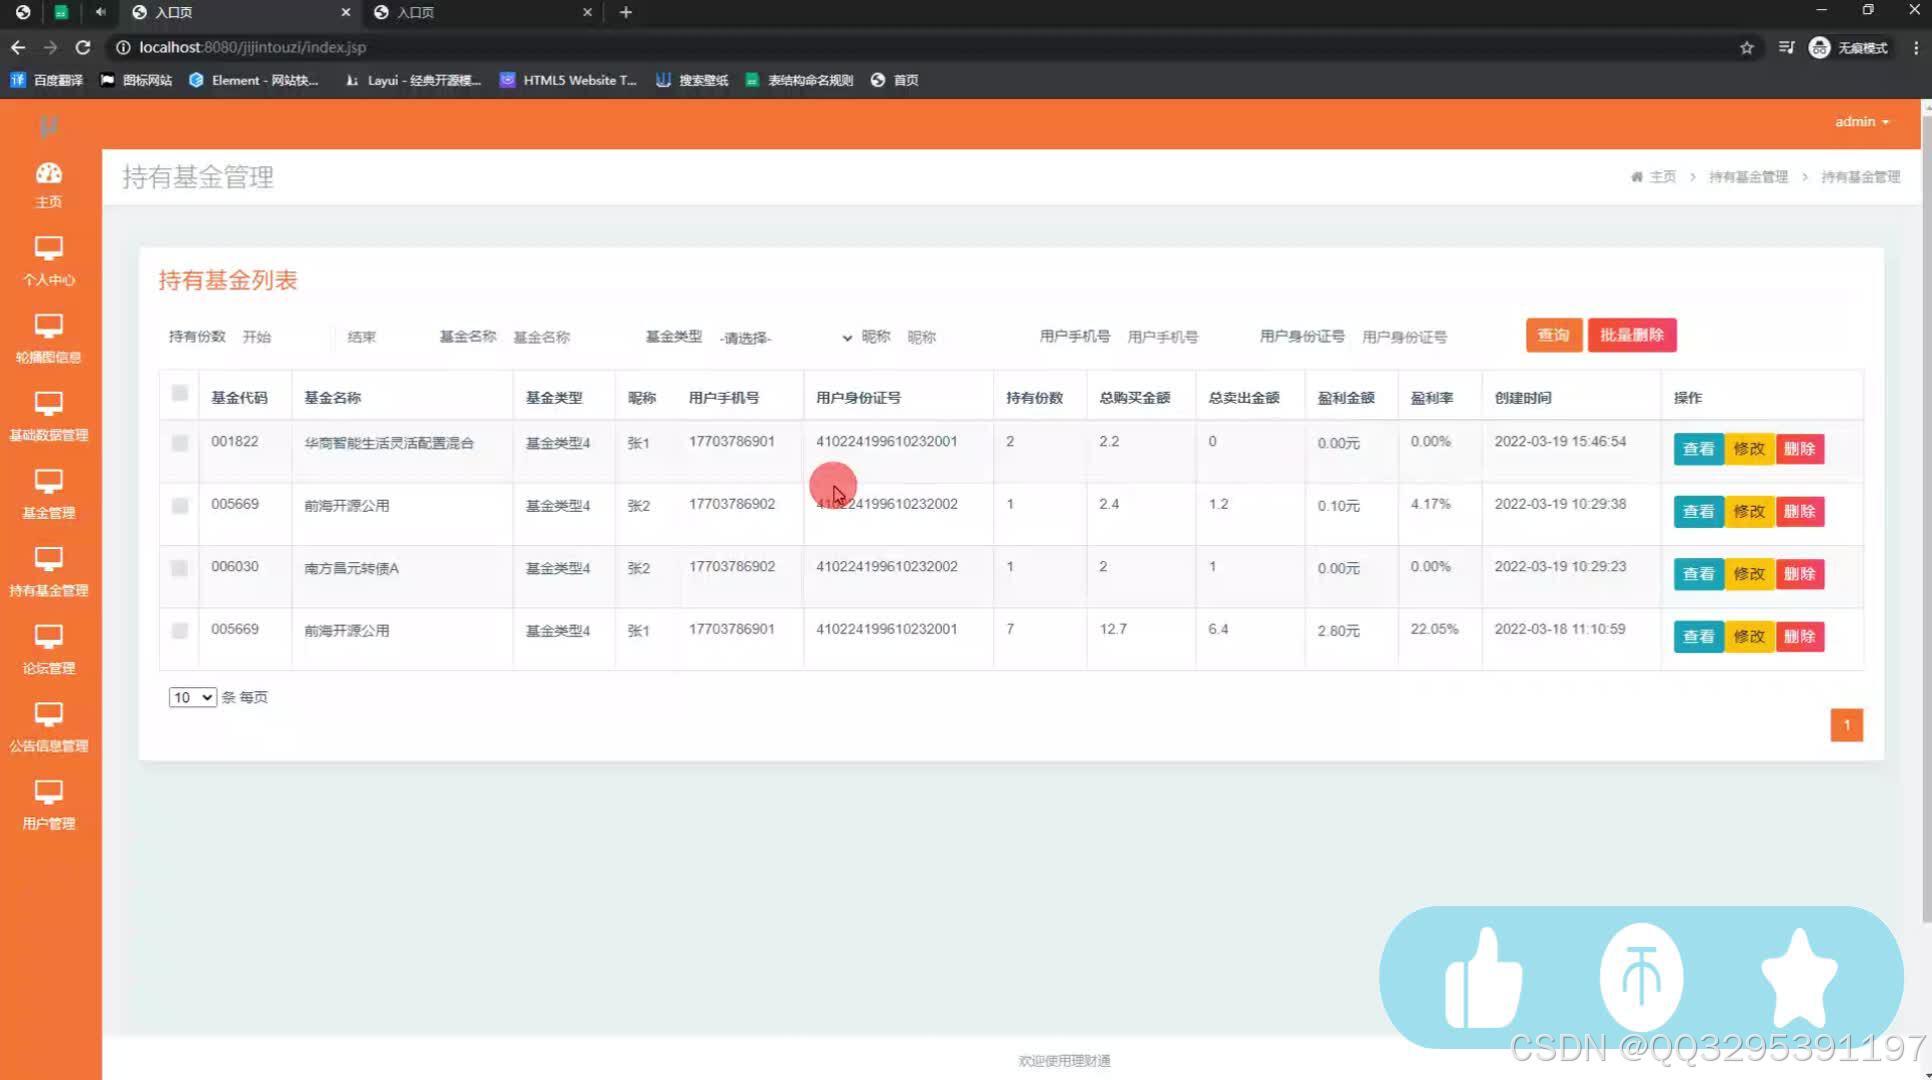Click the incognito 无痕模式 profile icon
Image resolution: width=1932 pixels, height=1080 pixels.
click(1848, 47)
